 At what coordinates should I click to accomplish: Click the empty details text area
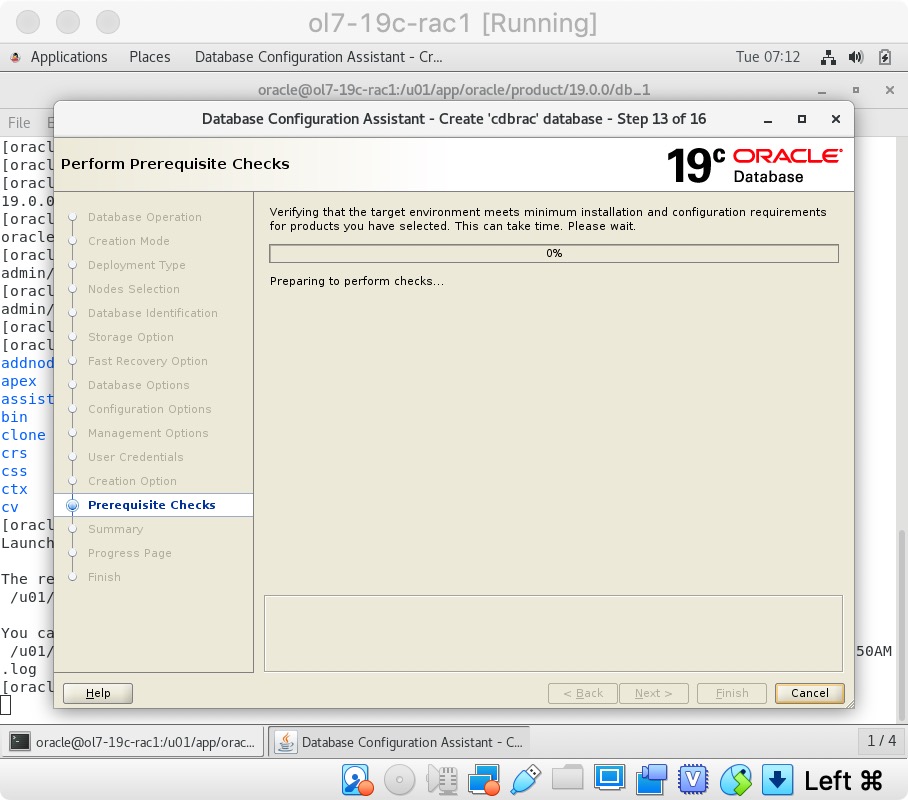pos(553,634)
